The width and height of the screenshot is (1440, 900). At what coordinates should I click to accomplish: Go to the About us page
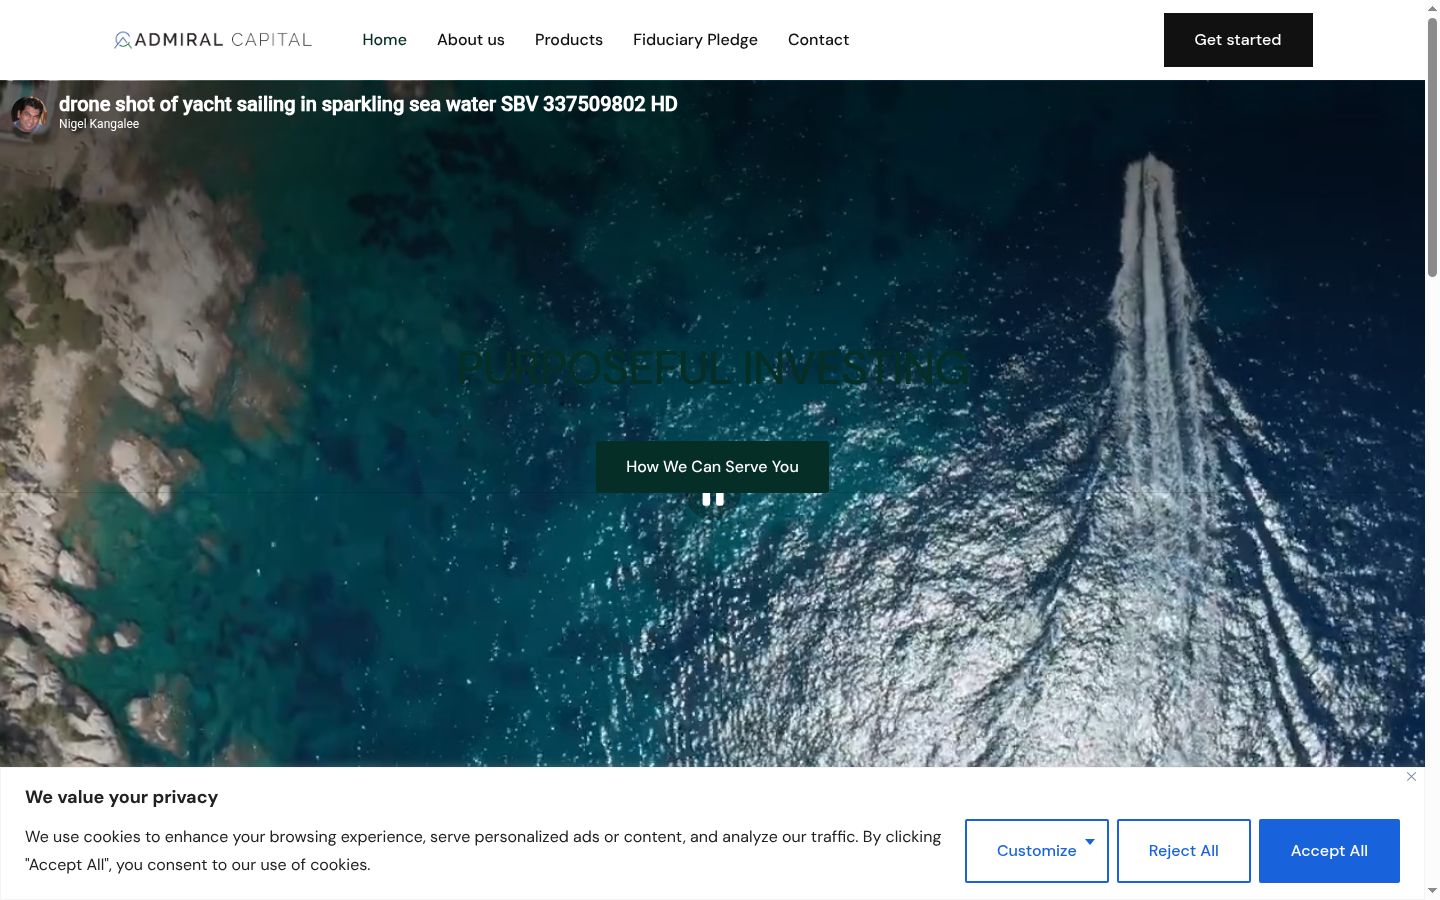(471, 40)
